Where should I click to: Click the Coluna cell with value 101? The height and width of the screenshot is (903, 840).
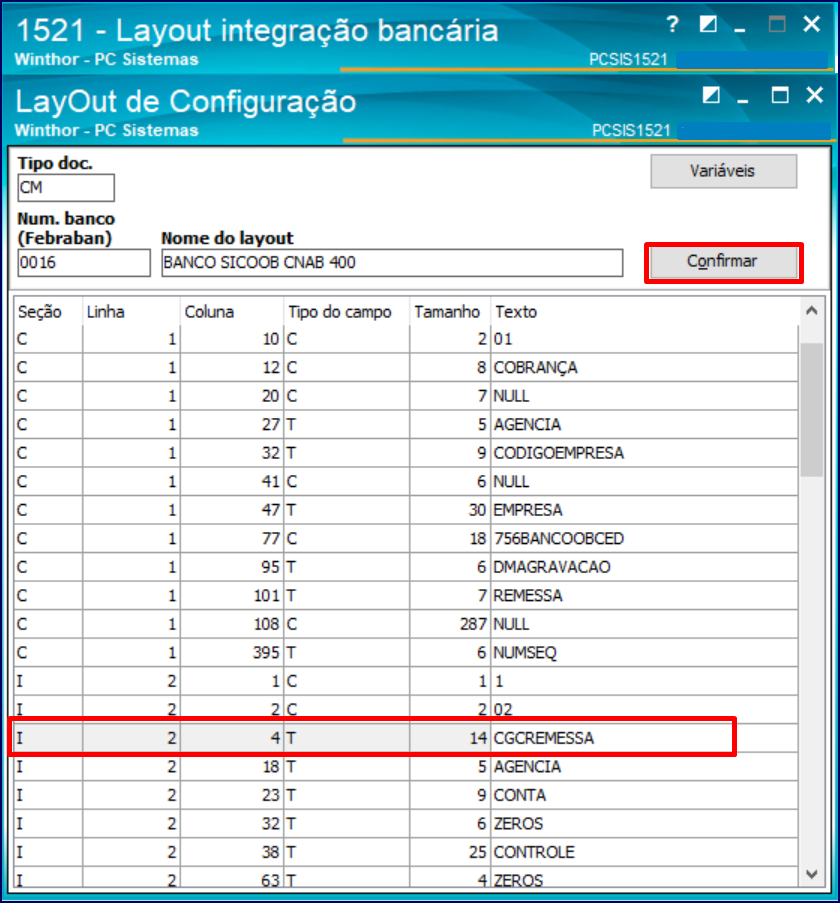point(232,595)
